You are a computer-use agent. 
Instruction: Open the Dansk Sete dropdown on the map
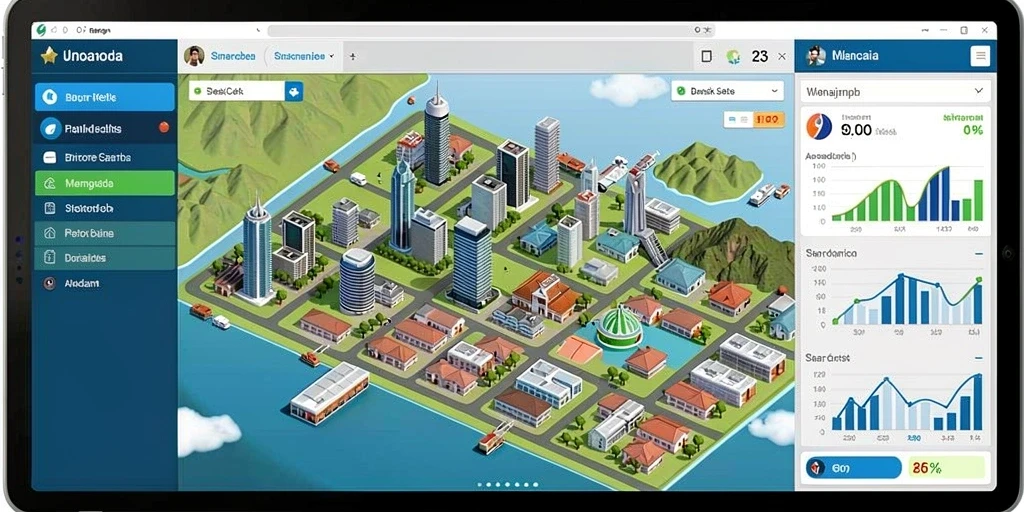tap(728, 91)
